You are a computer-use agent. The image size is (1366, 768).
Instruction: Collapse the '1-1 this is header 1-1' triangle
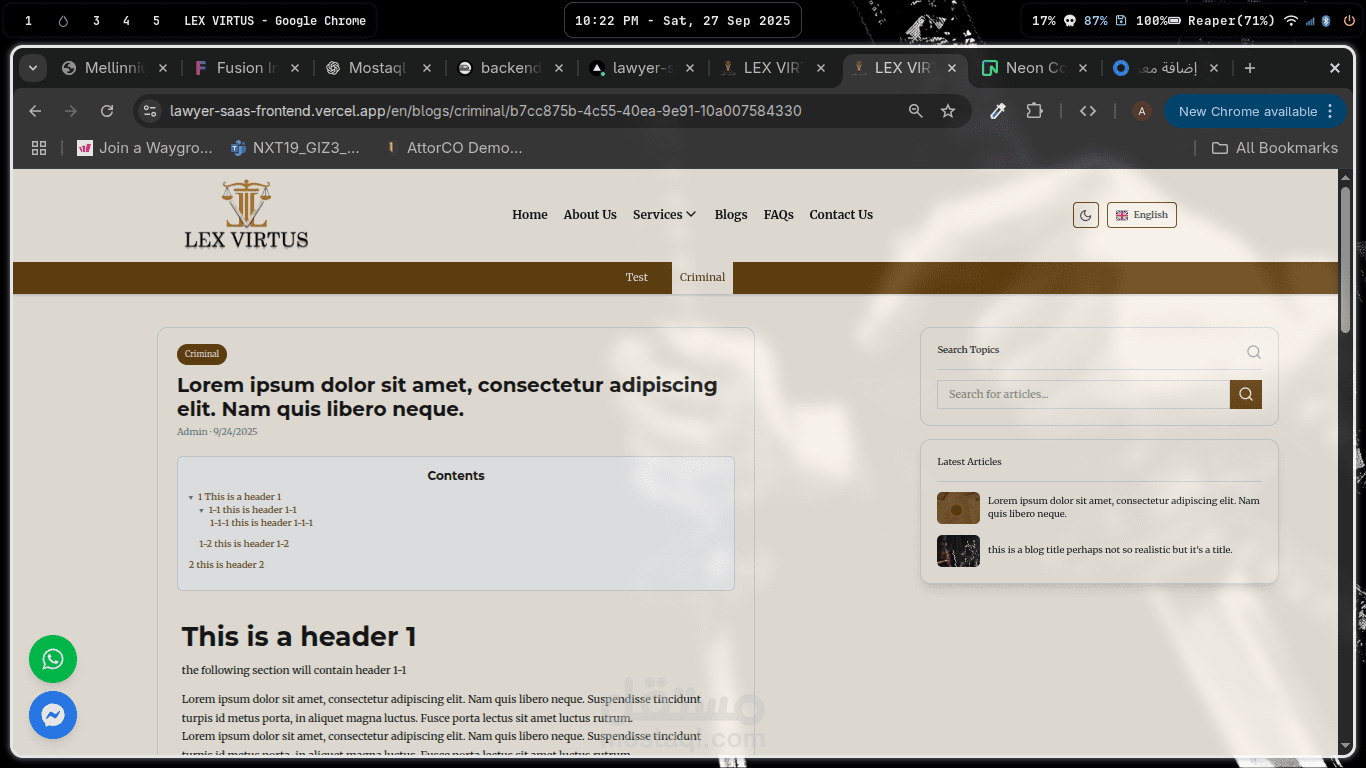(201, 511)
